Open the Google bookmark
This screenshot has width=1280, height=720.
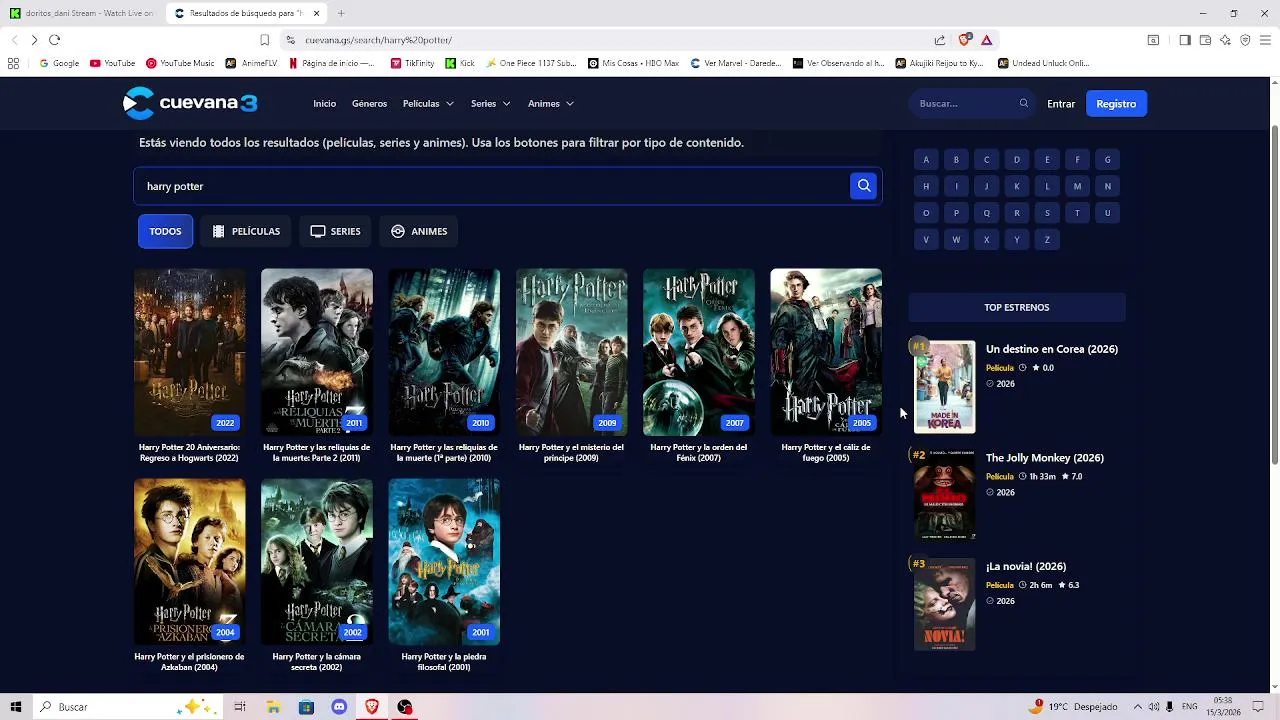(59, 63)
